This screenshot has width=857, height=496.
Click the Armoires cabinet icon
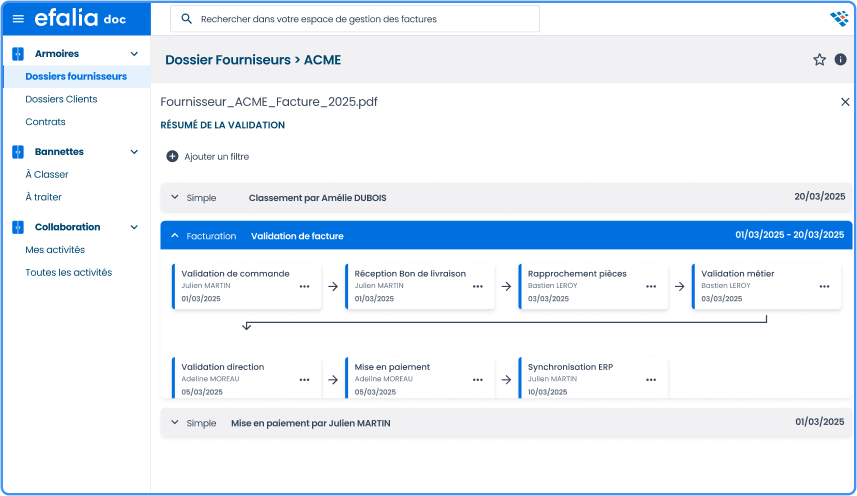coord(18,54)
